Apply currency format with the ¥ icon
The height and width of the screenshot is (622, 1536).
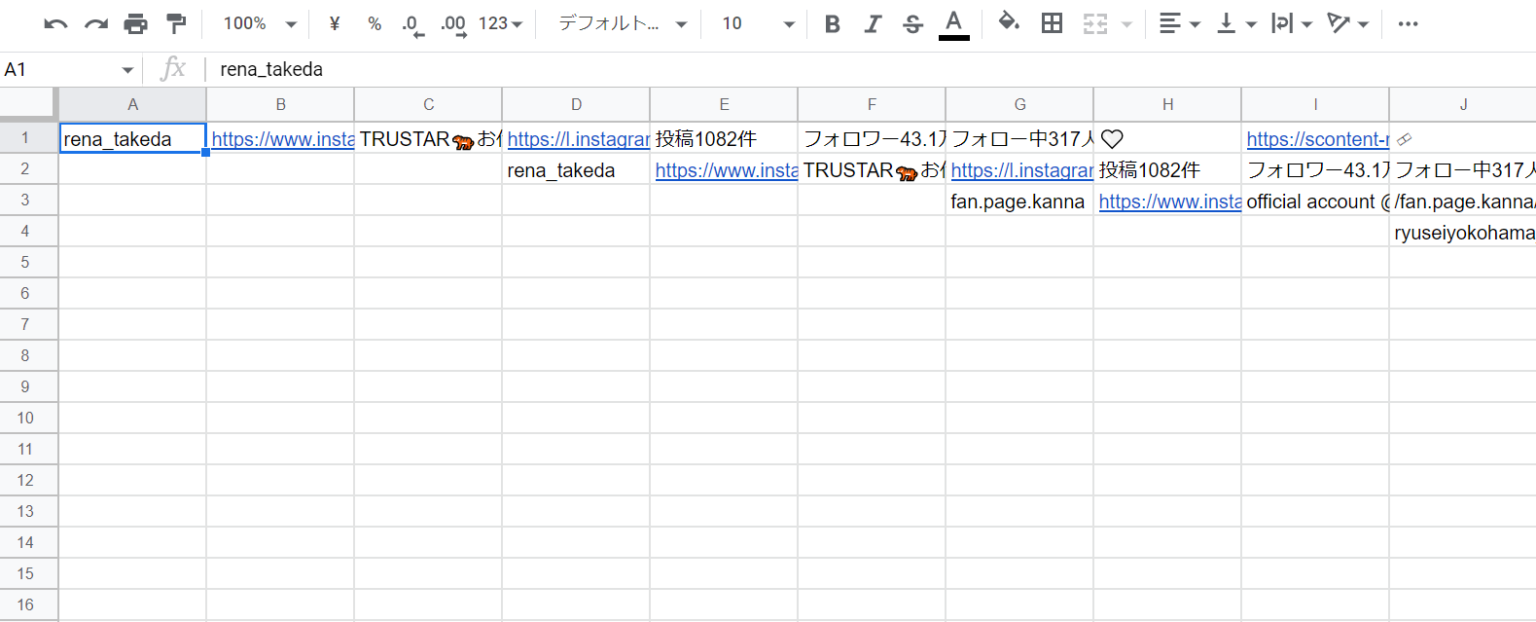click(x=334, y=22)
